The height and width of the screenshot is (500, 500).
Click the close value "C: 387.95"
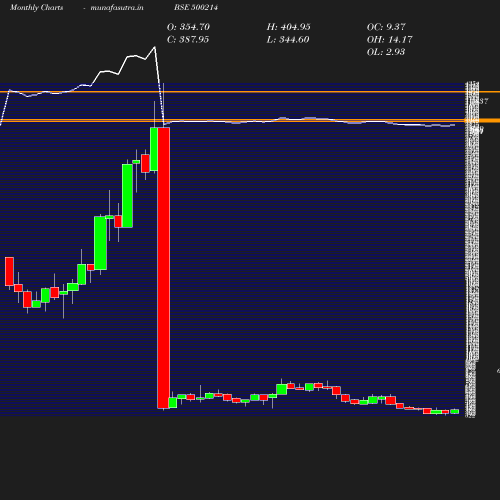tap(188, 39)
